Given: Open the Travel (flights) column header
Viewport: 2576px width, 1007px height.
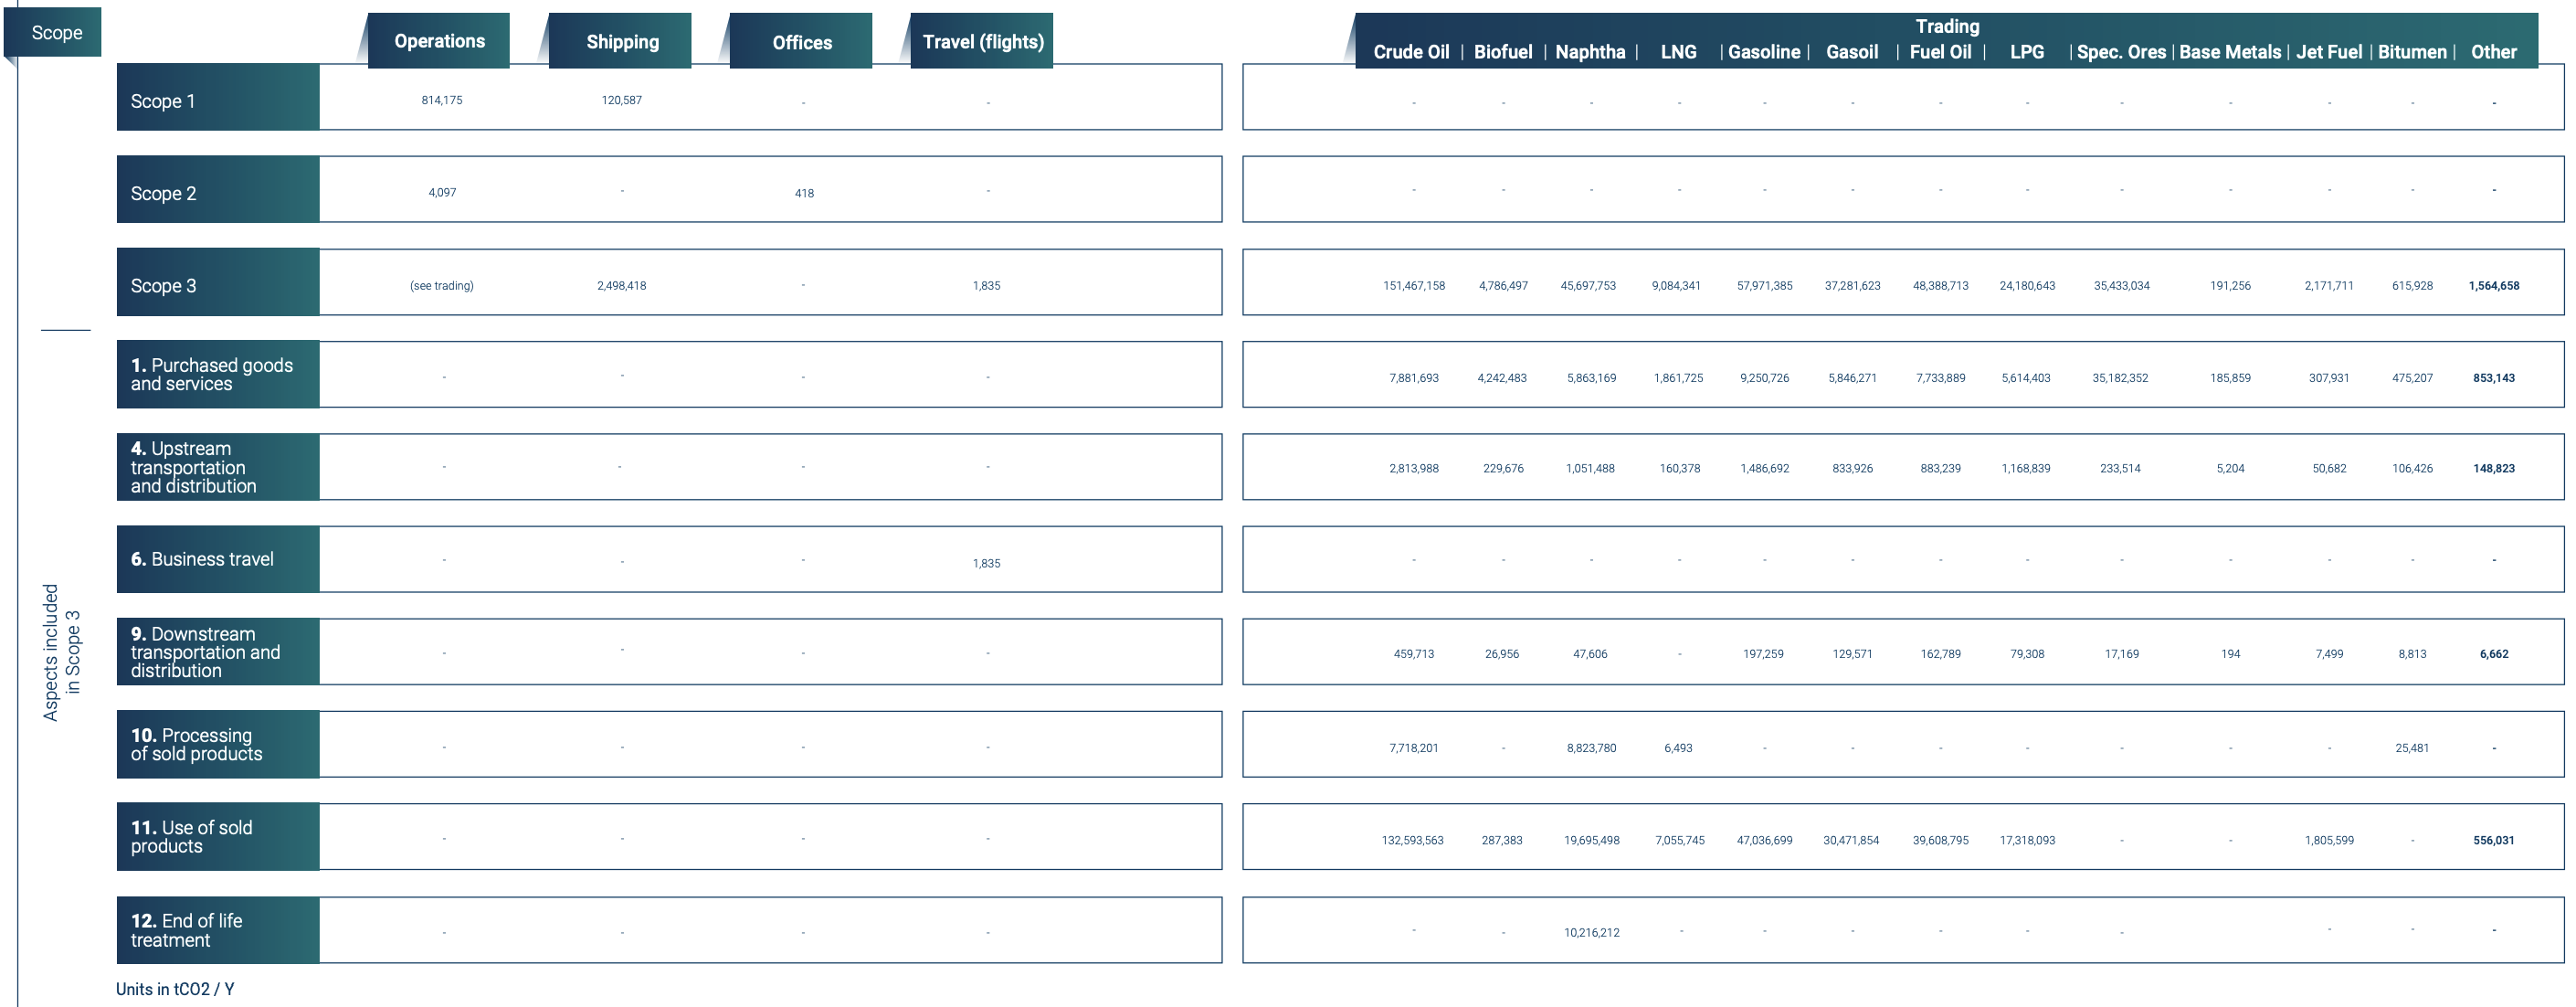Looking at the screenshot, I should [x=982, y=42].
